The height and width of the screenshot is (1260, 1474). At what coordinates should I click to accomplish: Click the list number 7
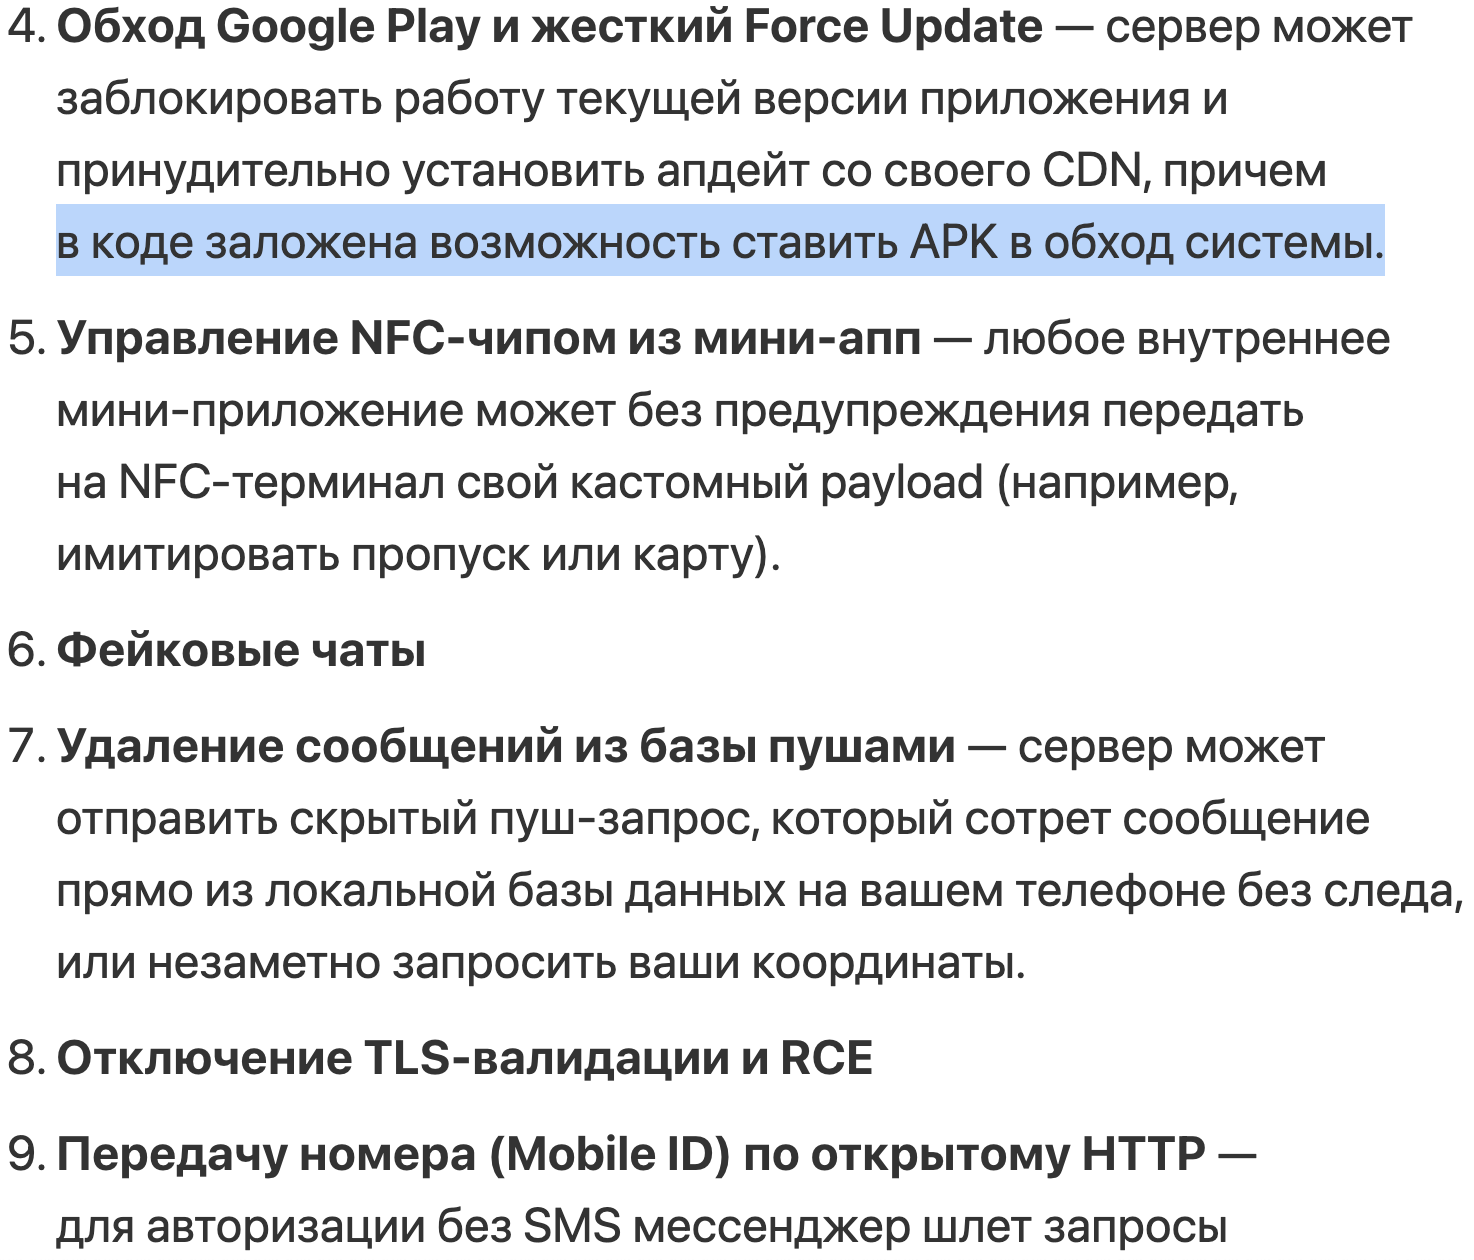26,747
